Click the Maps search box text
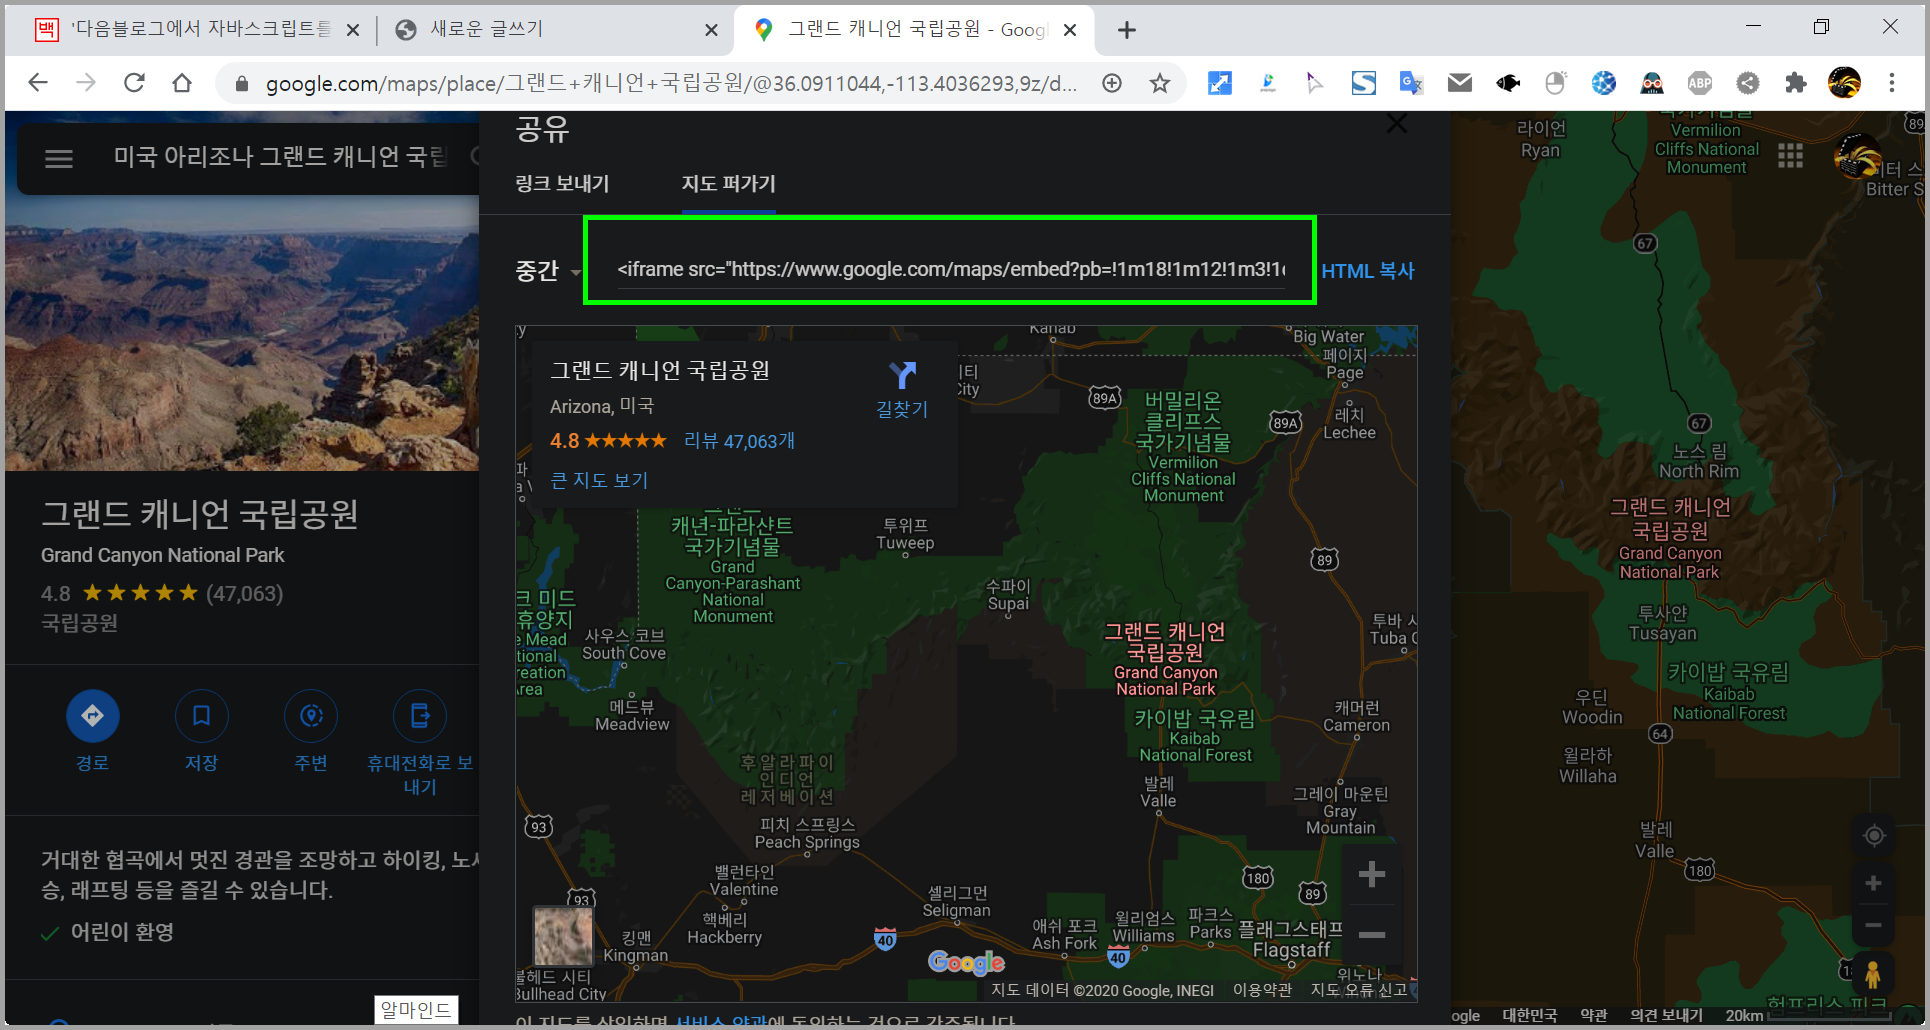Viewport: 1930px width, 1030px height. tap(279, 157)
